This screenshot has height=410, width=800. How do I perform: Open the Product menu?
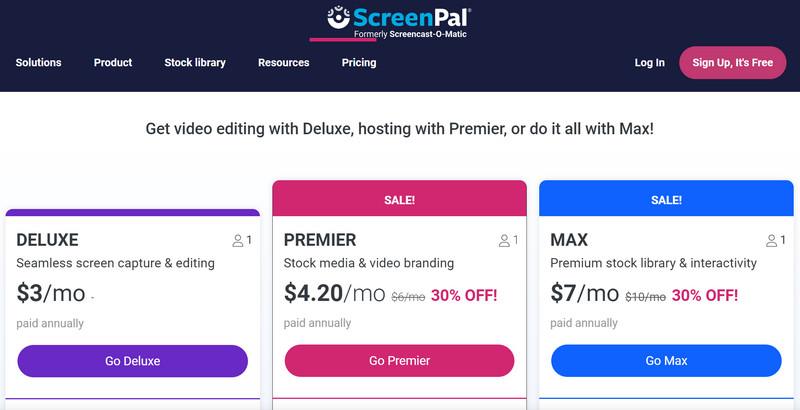tap(113, 62)
